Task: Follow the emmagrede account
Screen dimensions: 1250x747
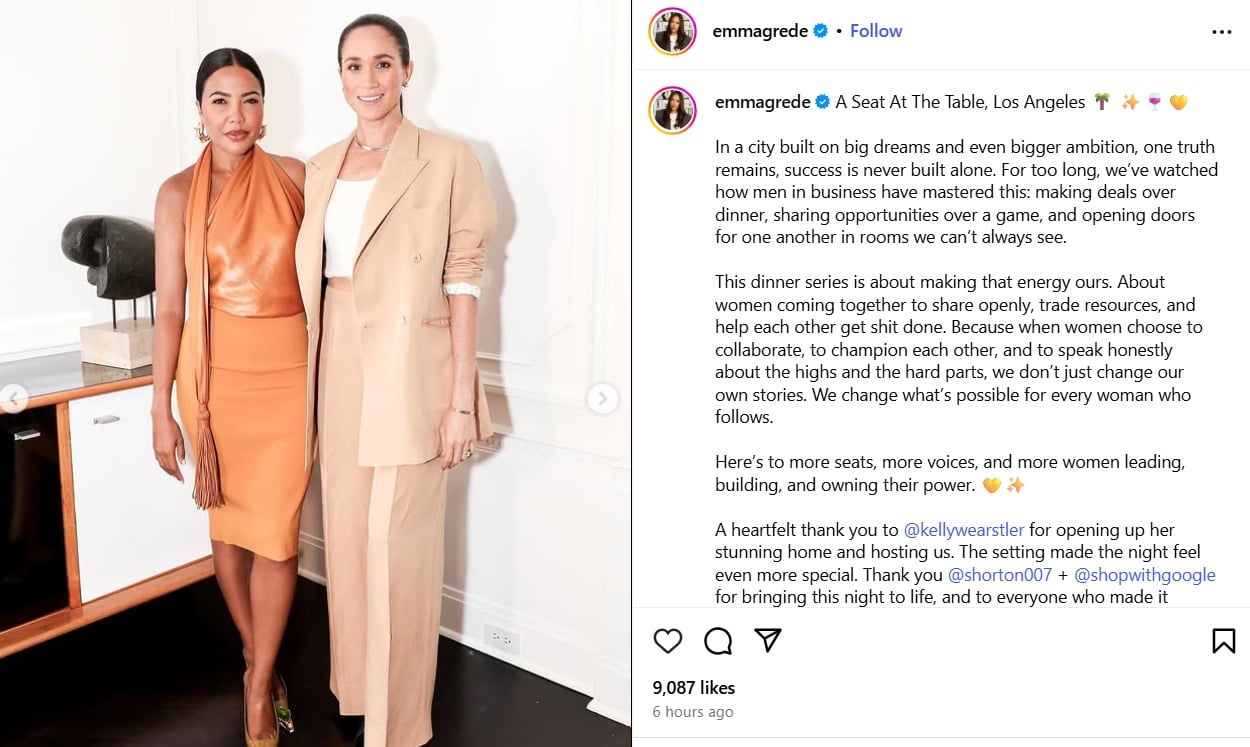Action: click(876, 31)
